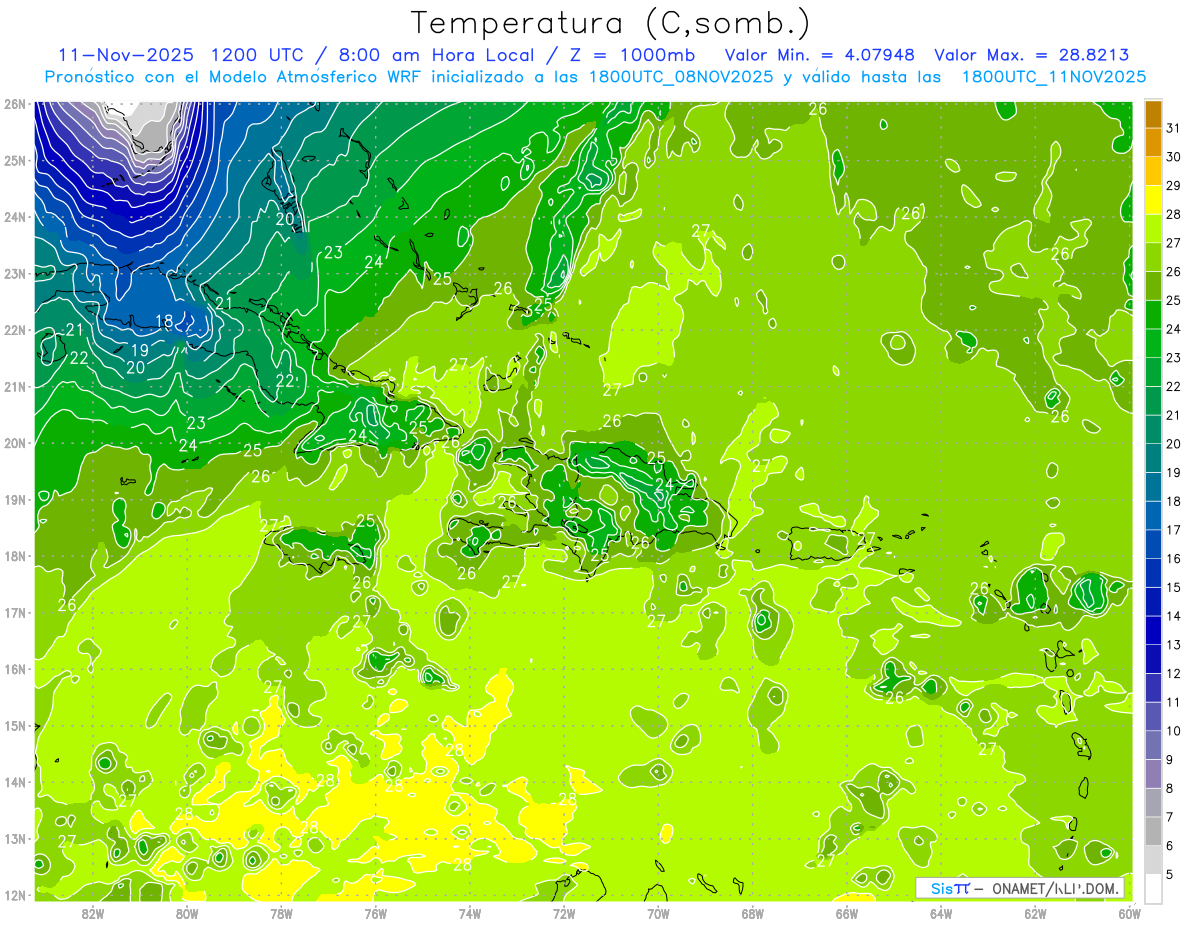1200x927 pixels.
Task: Click the "13" label on the color scale
Action: [x=1174, y=645]
